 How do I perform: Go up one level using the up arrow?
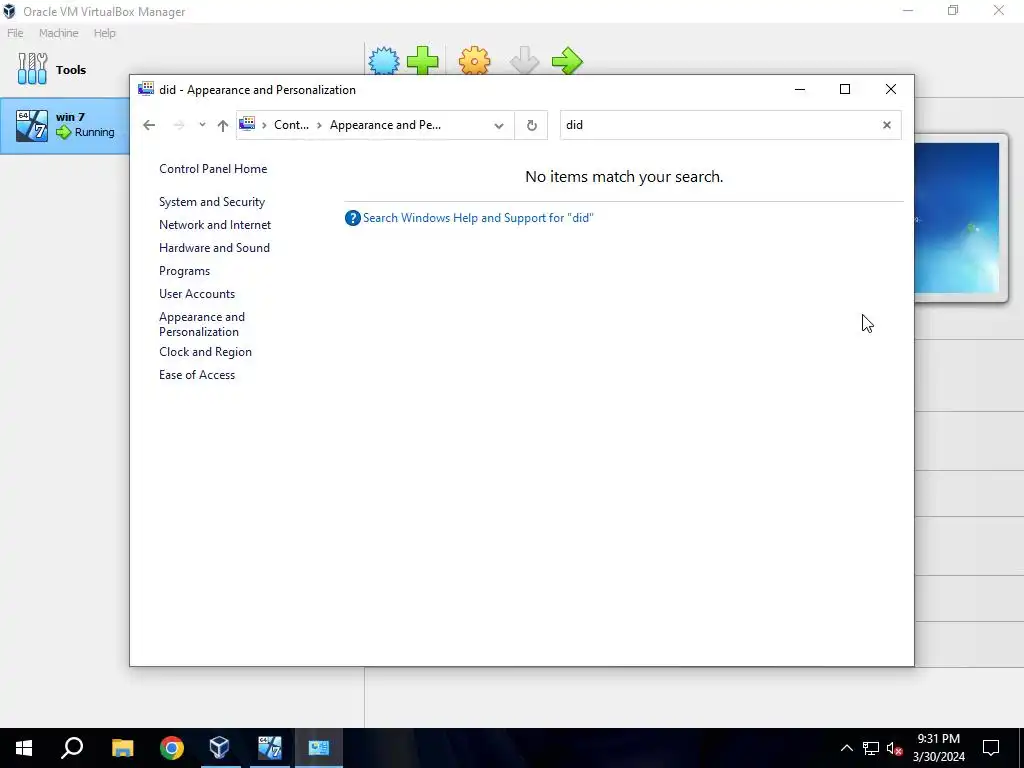tap(223, 125)
